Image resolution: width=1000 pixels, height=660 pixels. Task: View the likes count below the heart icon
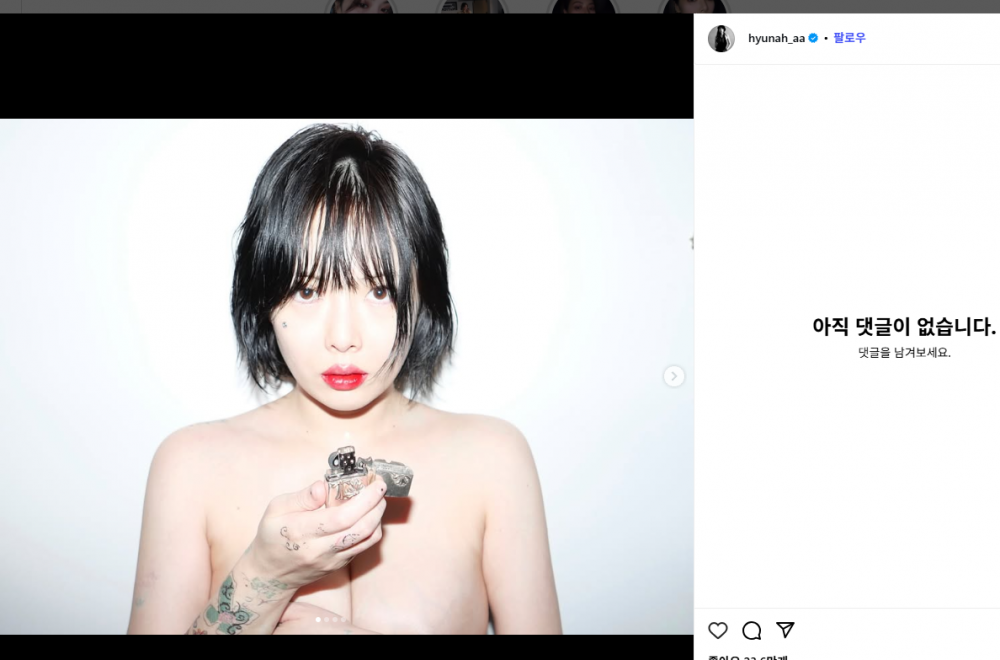click(747, 657)
